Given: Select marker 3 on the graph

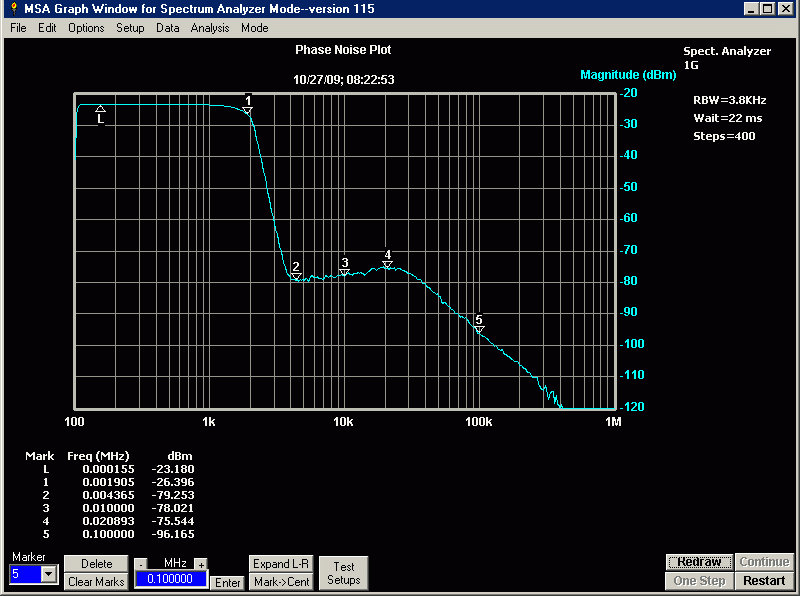Looking at the screenshot, I should tap(345, 267).
